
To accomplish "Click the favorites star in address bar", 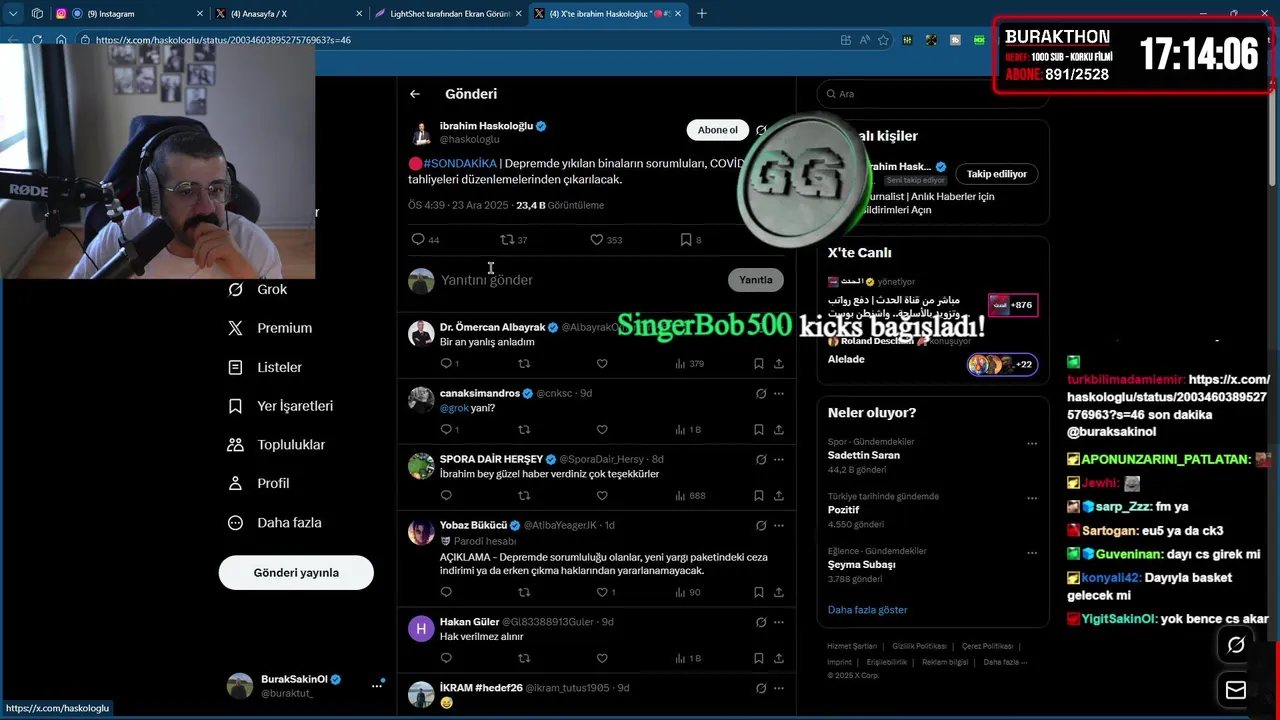I will click(883, 40).
